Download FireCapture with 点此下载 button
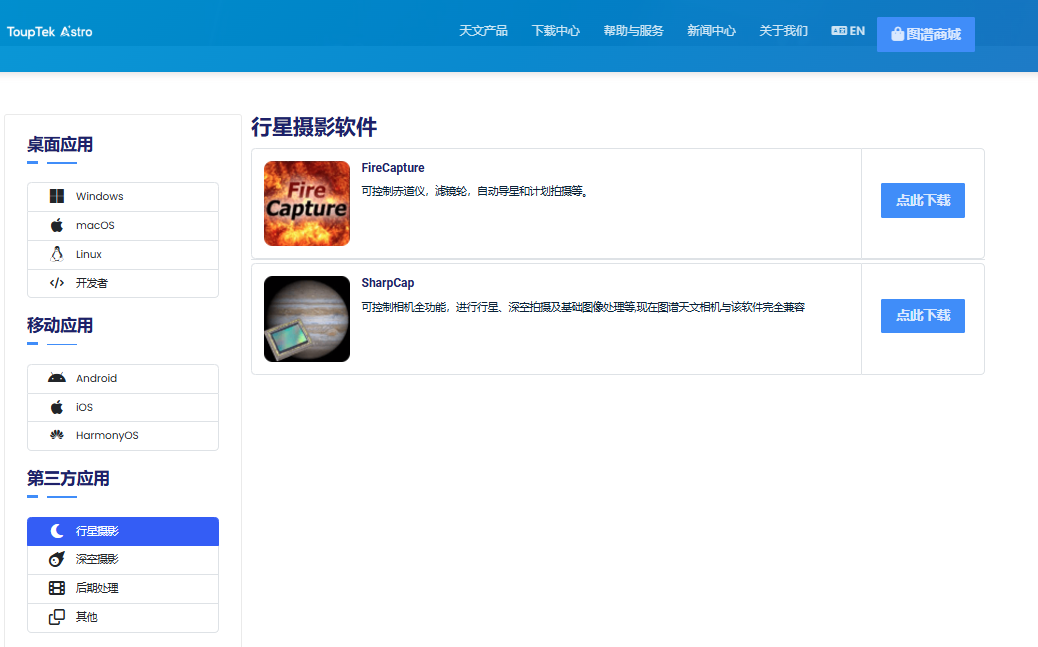 [x=922, y=200]
